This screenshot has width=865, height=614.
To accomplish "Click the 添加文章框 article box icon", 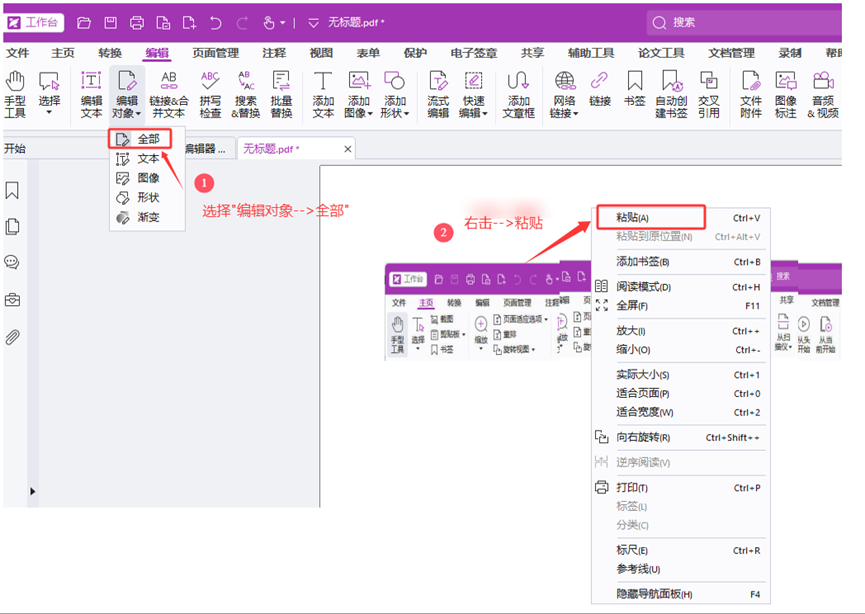I will (x=518, y=93).
